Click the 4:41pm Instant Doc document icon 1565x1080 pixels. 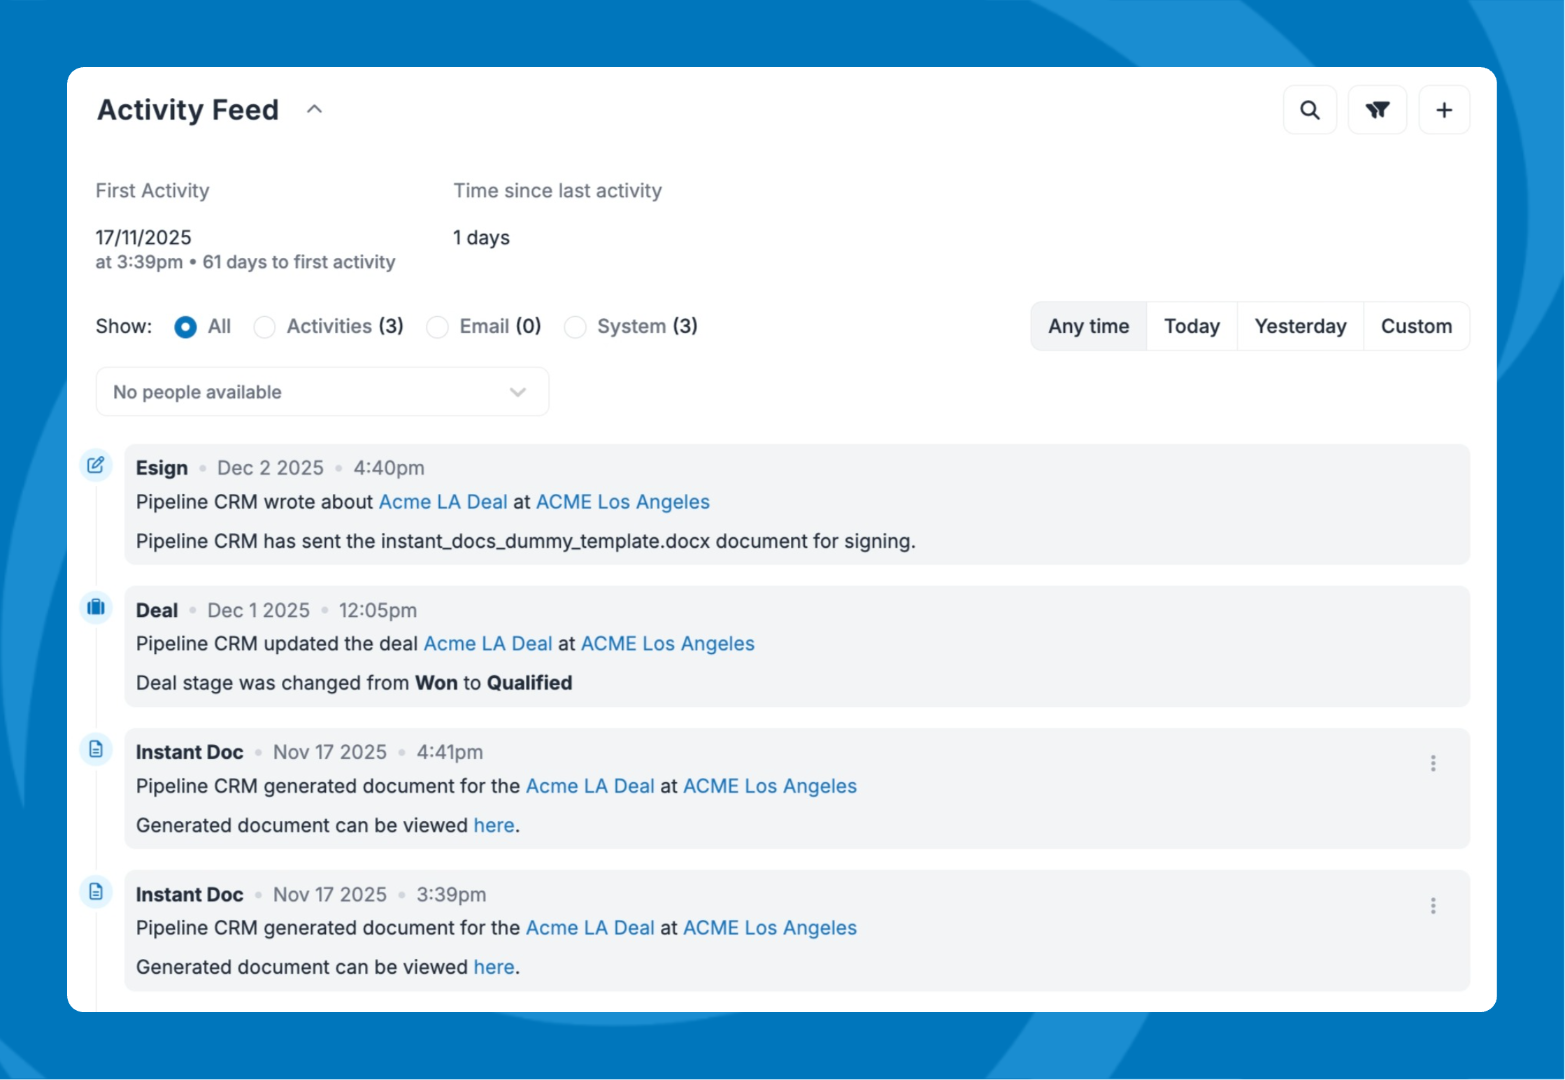pyautogui.click(x=96, y=749)
